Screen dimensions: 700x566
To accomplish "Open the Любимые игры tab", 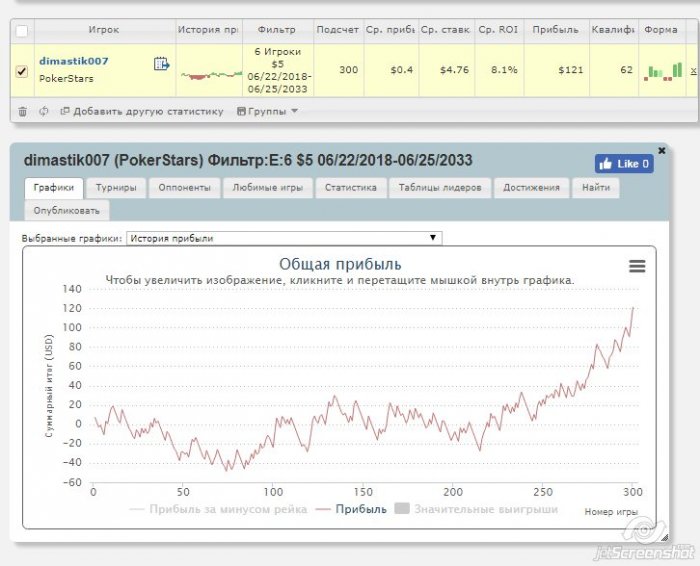I will click(267, 187).
